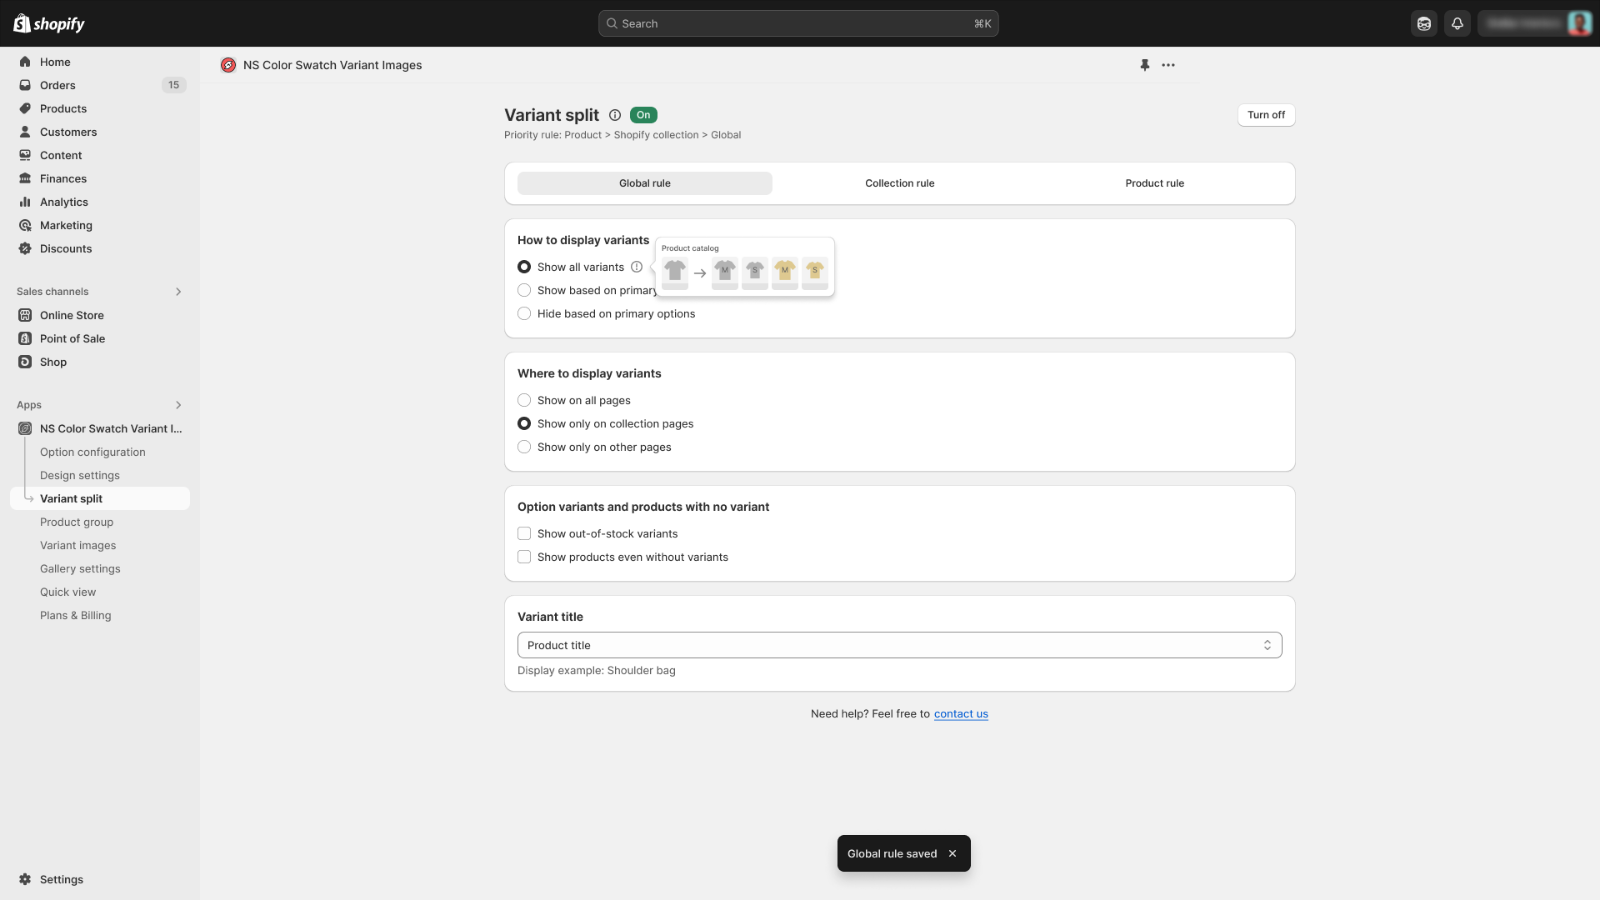Image resolution: width=1600 pixels, height=900 pixels.
Task: Click the Shop channel icon
Action: point(25,362)
